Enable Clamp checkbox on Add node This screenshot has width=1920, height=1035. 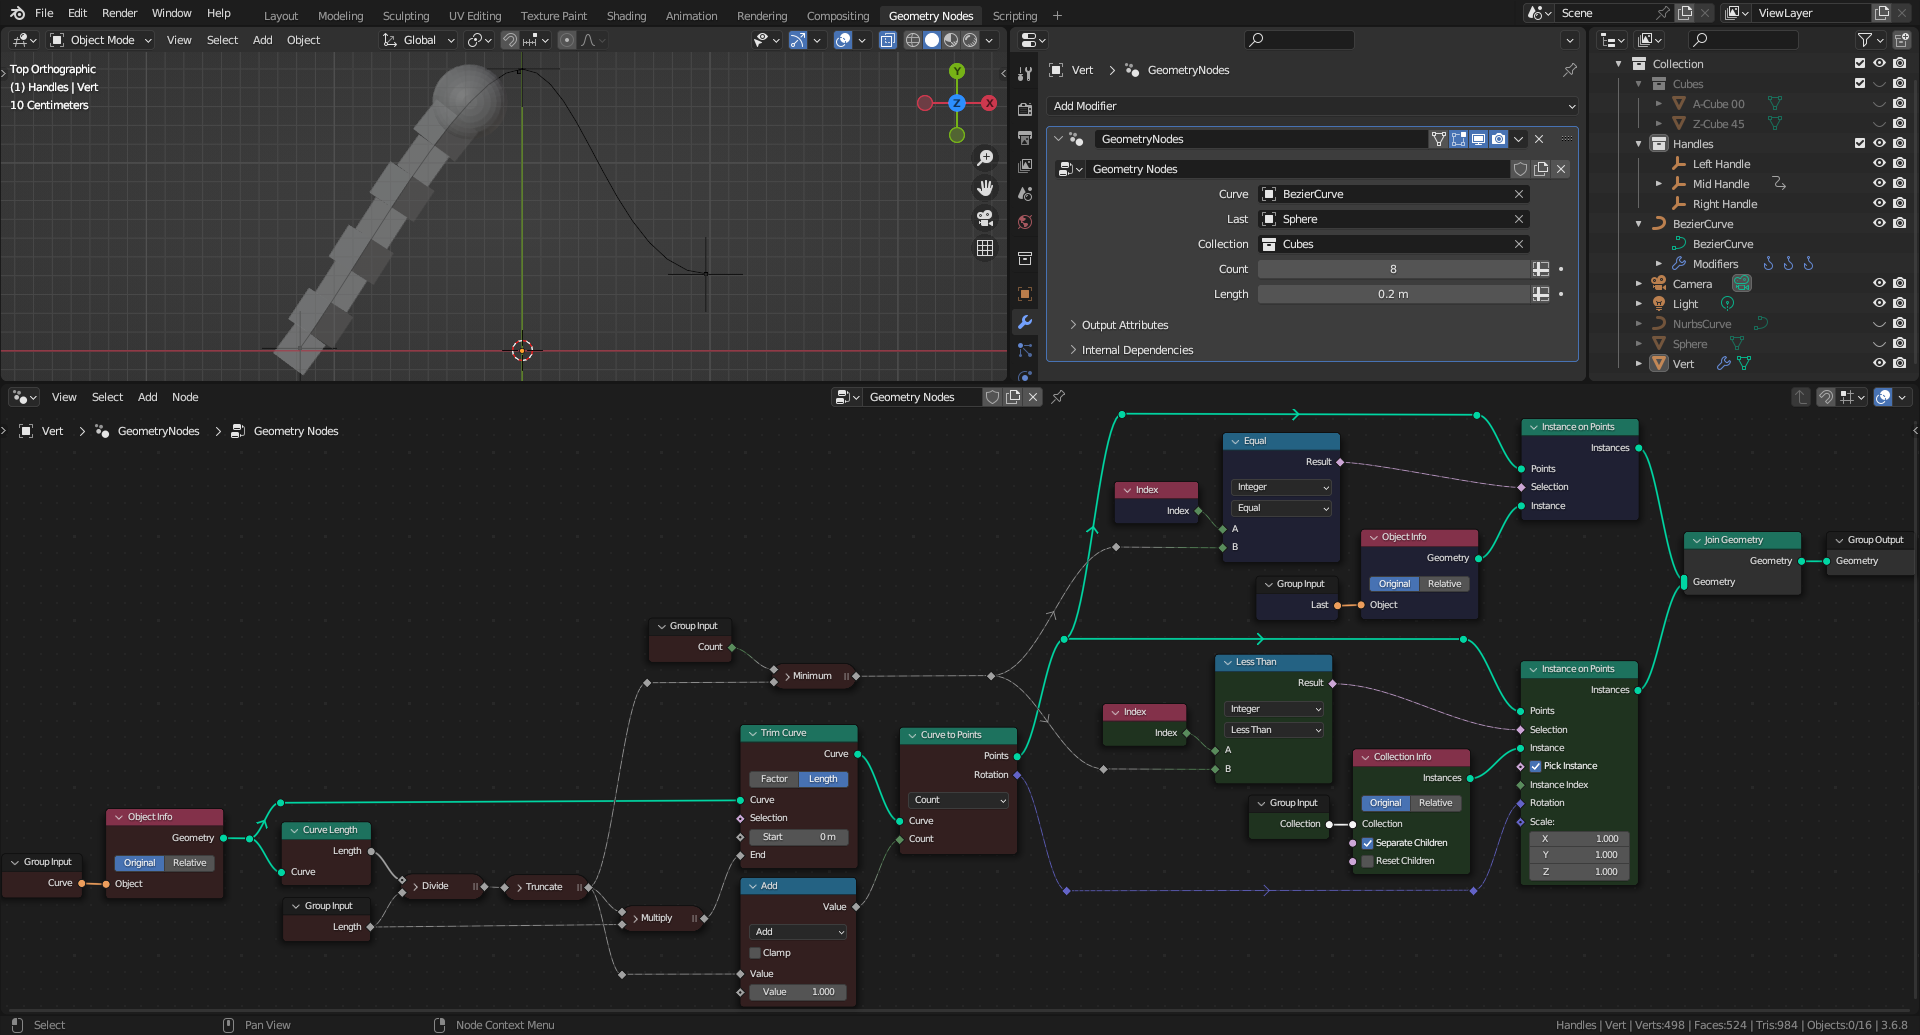tap(755, 953)
